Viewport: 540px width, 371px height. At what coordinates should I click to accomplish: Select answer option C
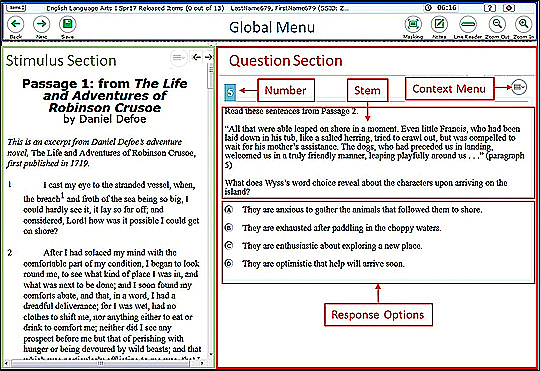pyautogui.click(x=229, y=246)
